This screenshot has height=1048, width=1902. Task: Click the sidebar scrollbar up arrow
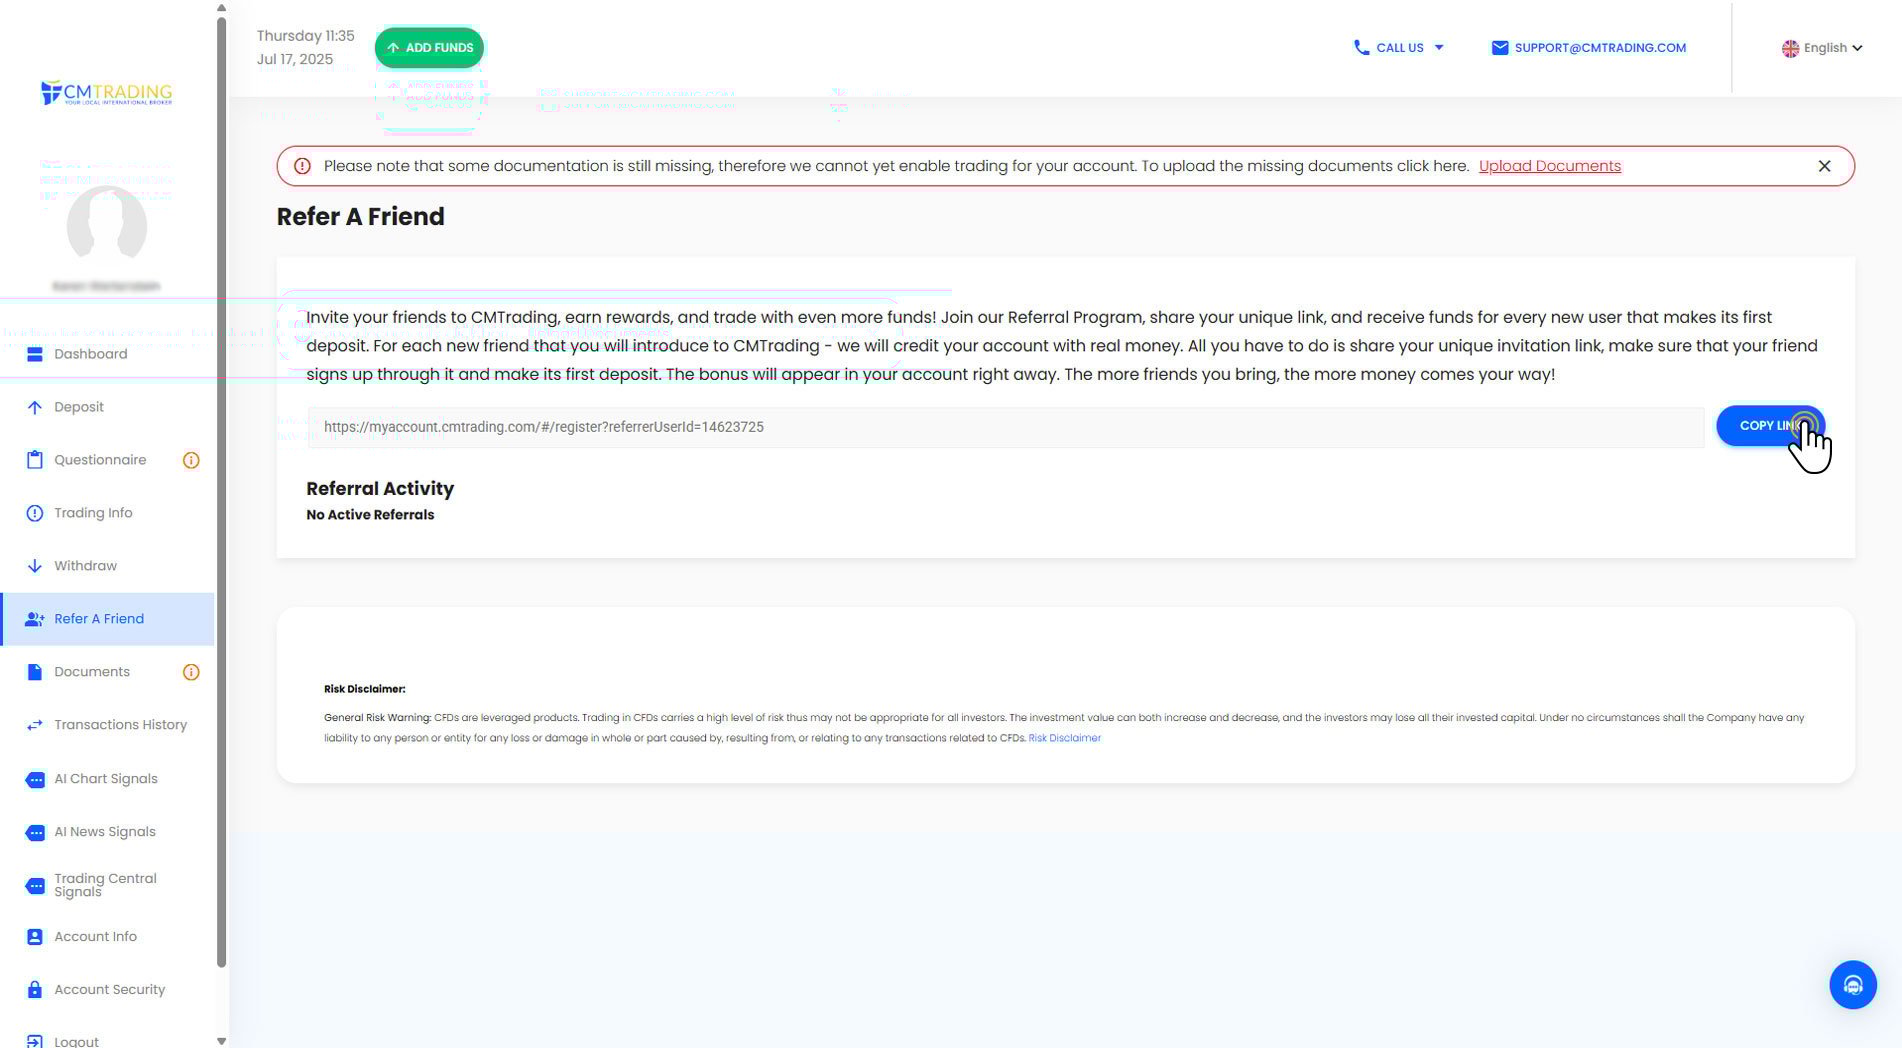point(221,8)
